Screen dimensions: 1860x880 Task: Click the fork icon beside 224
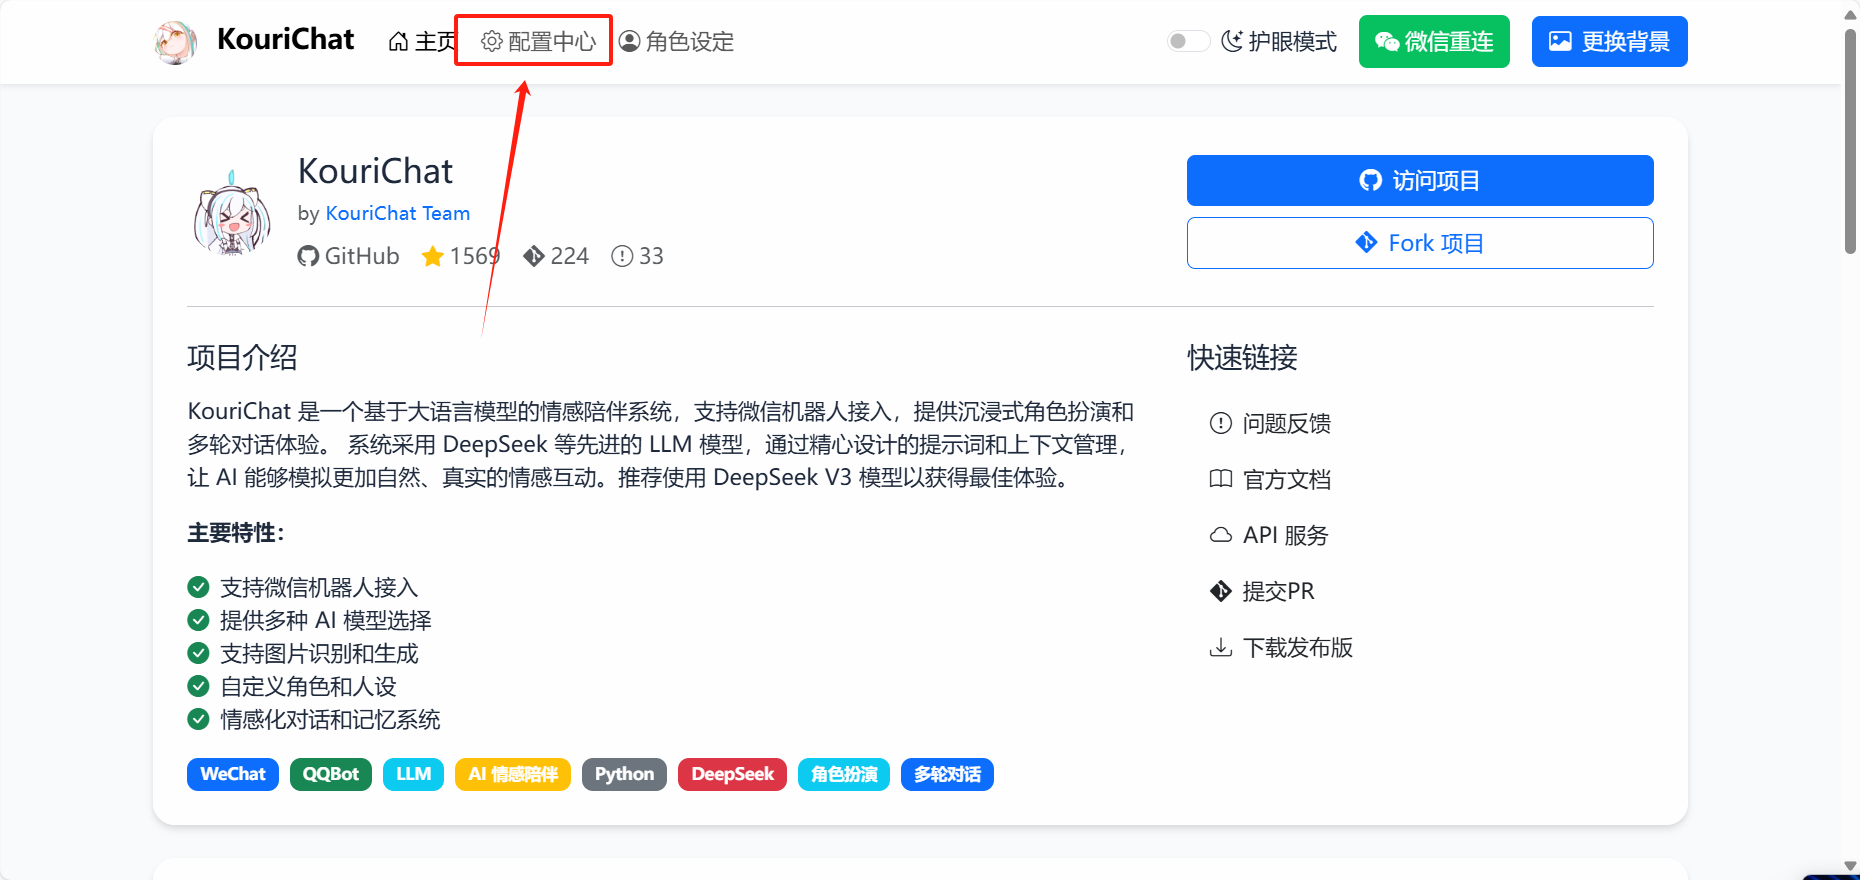534,256
